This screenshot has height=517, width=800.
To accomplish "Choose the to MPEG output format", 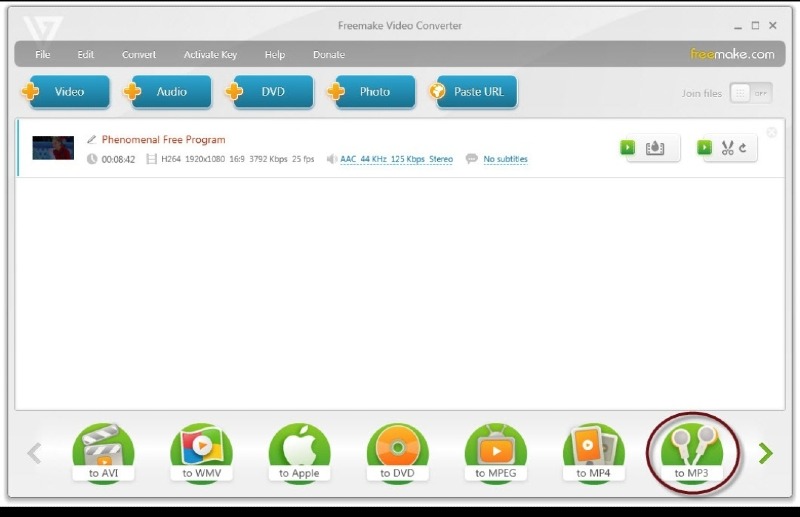I will click(495, 453).
